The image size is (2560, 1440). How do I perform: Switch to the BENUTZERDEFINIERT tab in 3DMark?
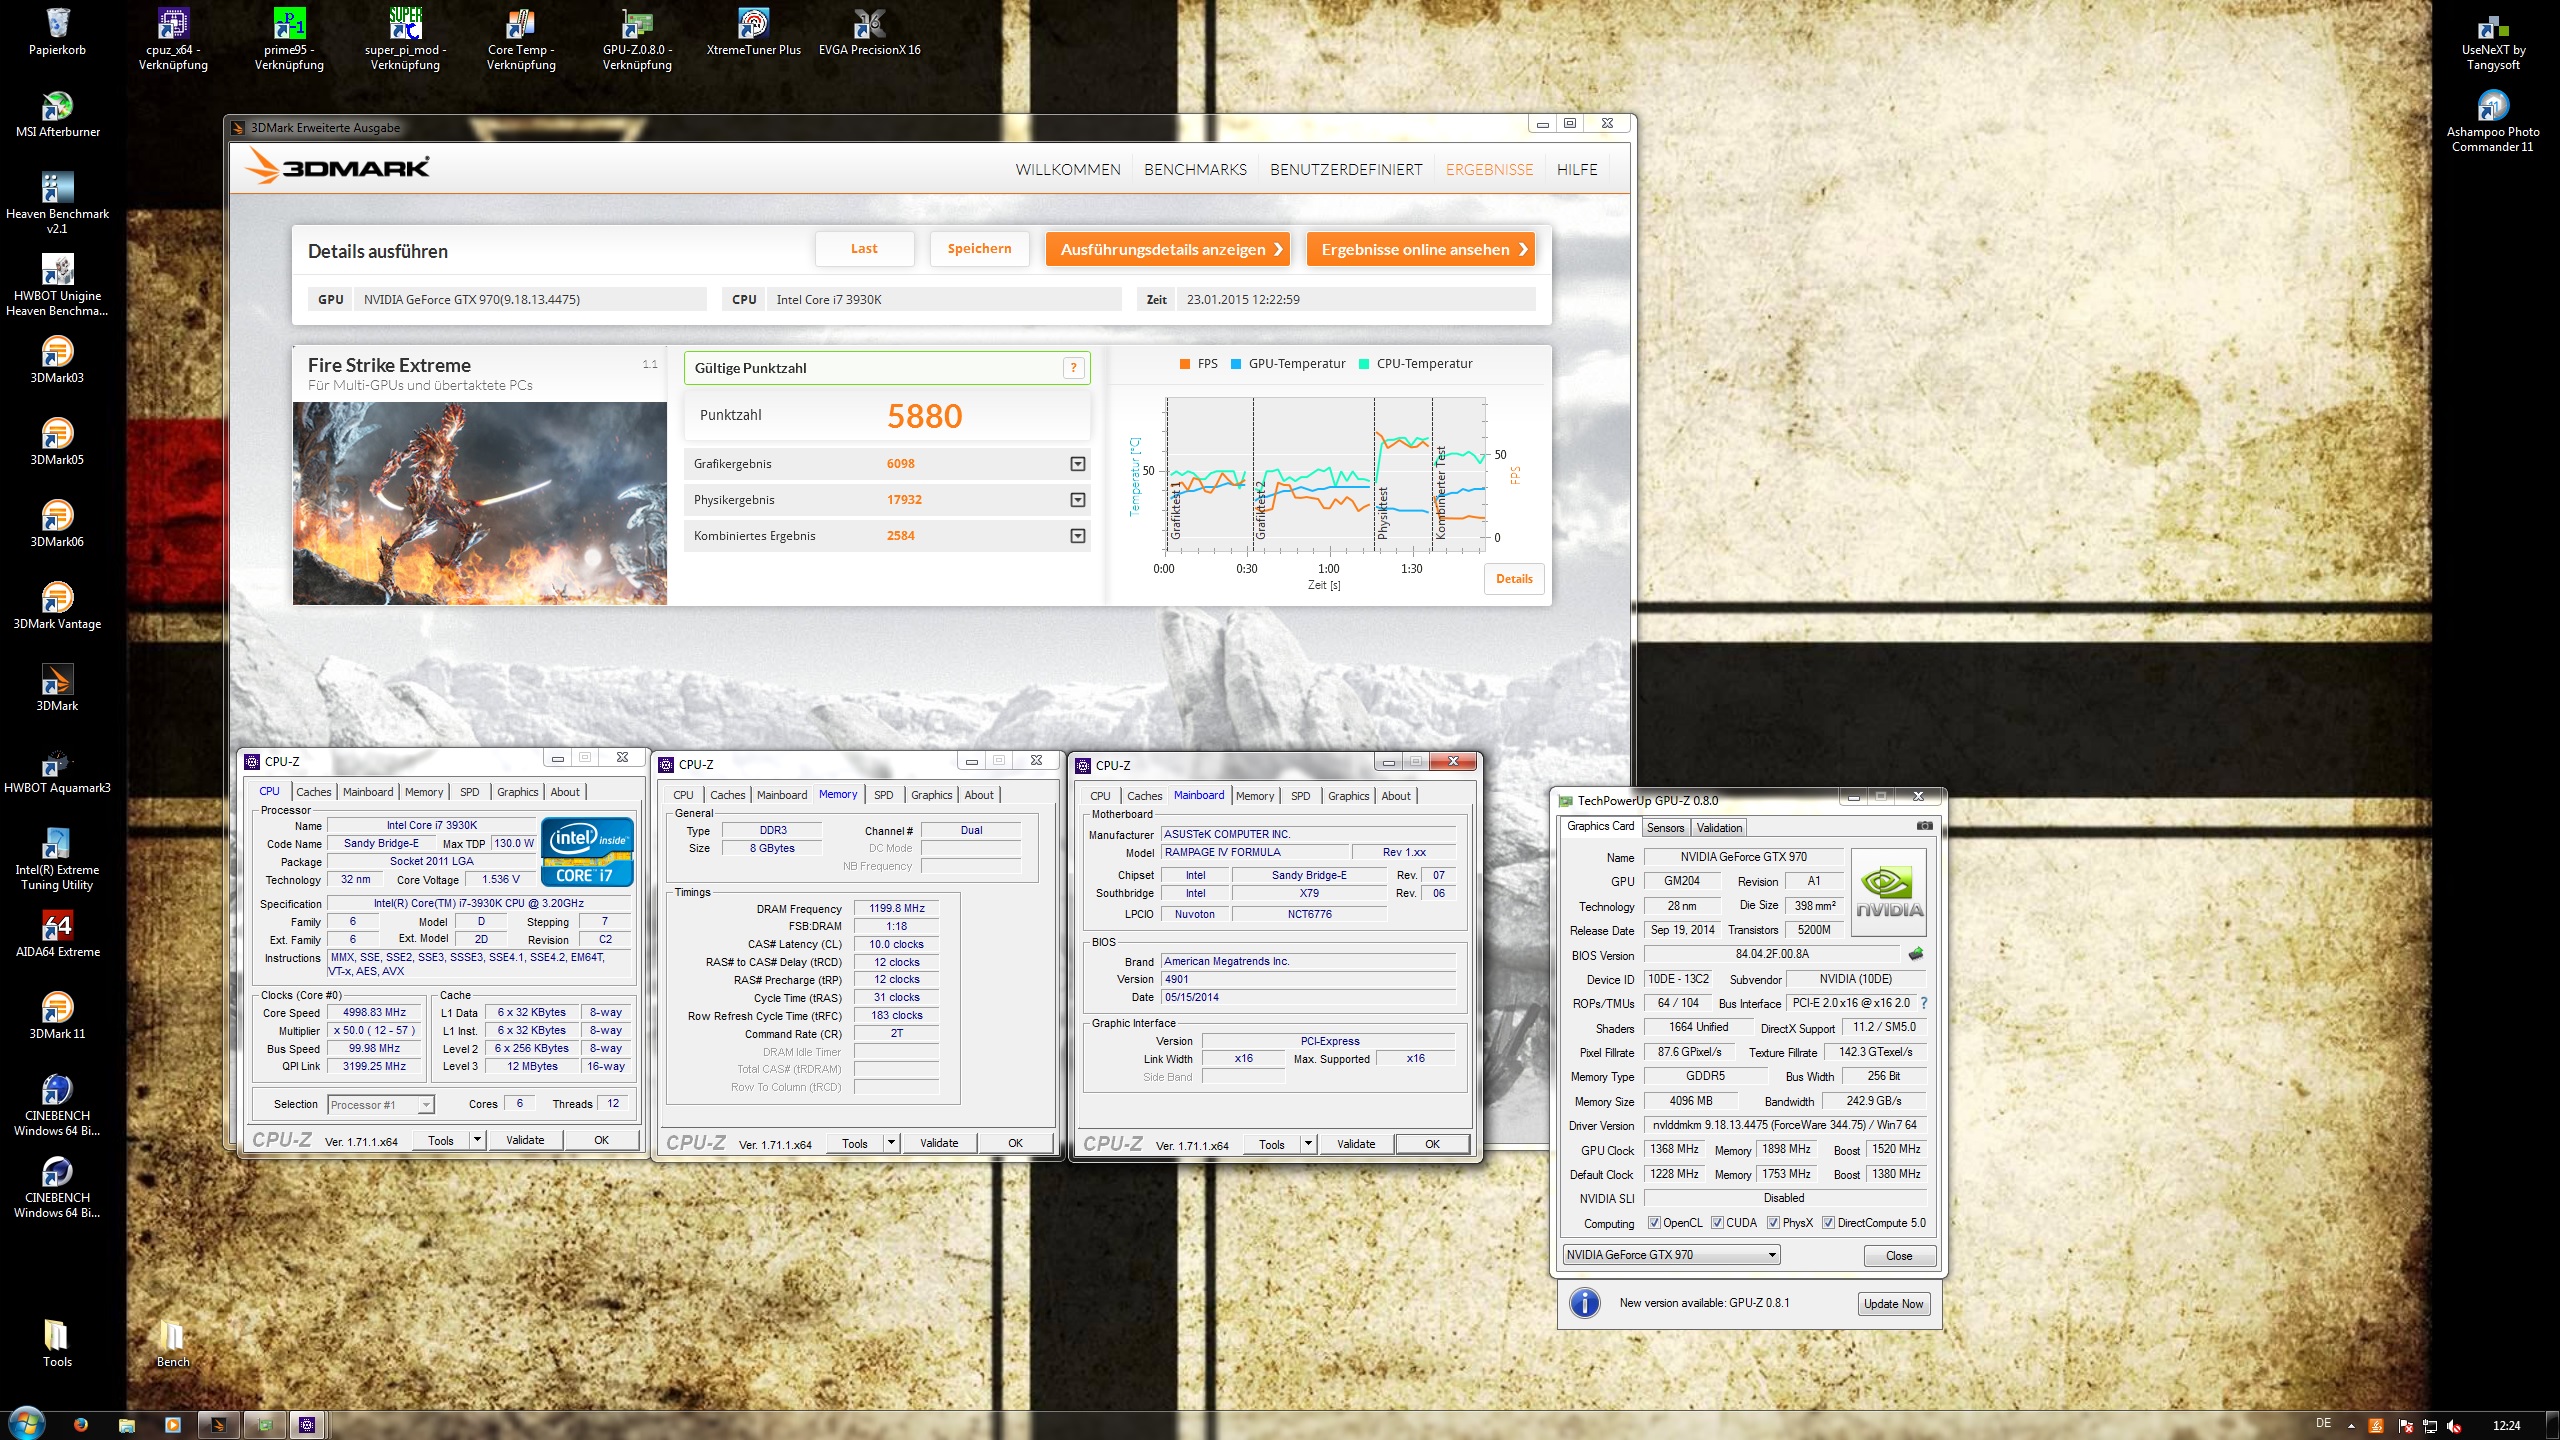pyautogui.click(x=1346, y=170)
